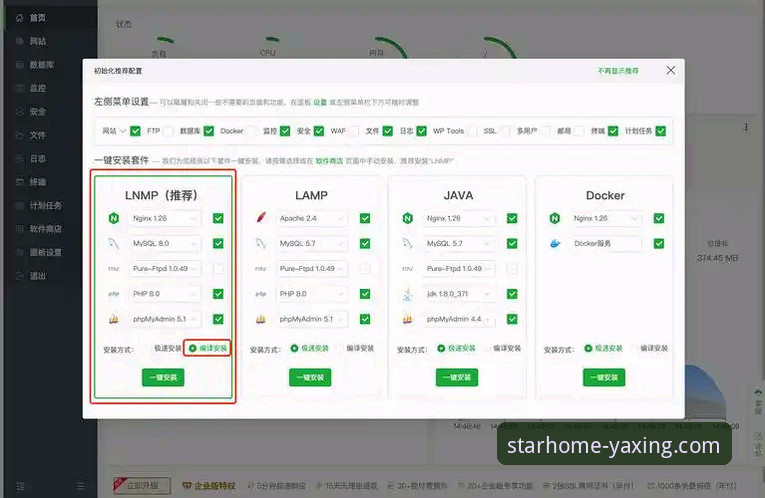Click Nginx icon in LNMP card
765x498 pixels.
tap(114, 218)
